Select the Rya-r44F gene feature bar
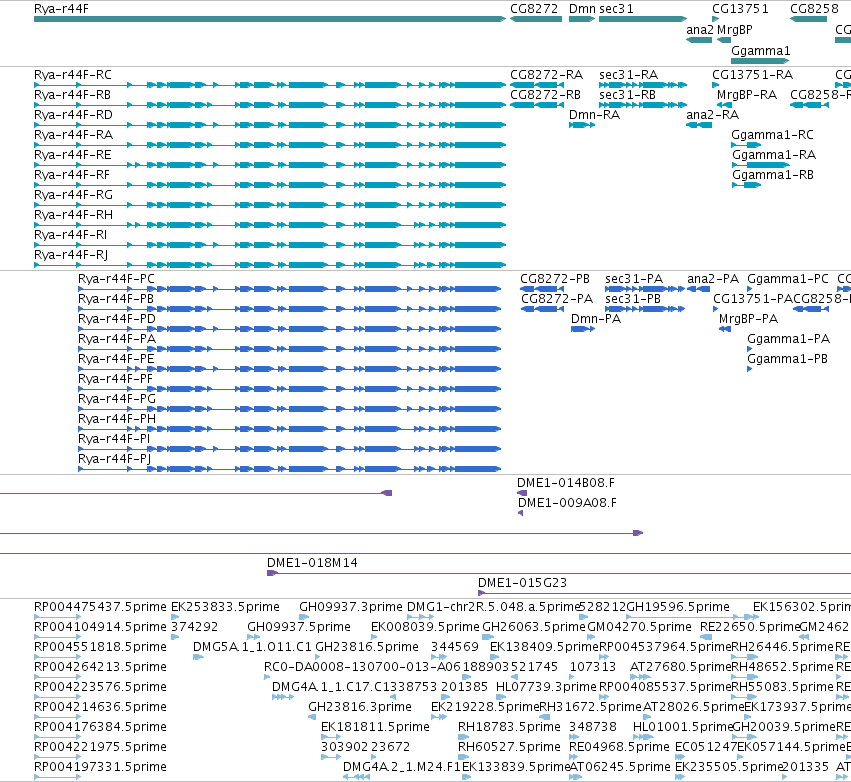This screenshot has width=851, height=782. tap(270, 19)
